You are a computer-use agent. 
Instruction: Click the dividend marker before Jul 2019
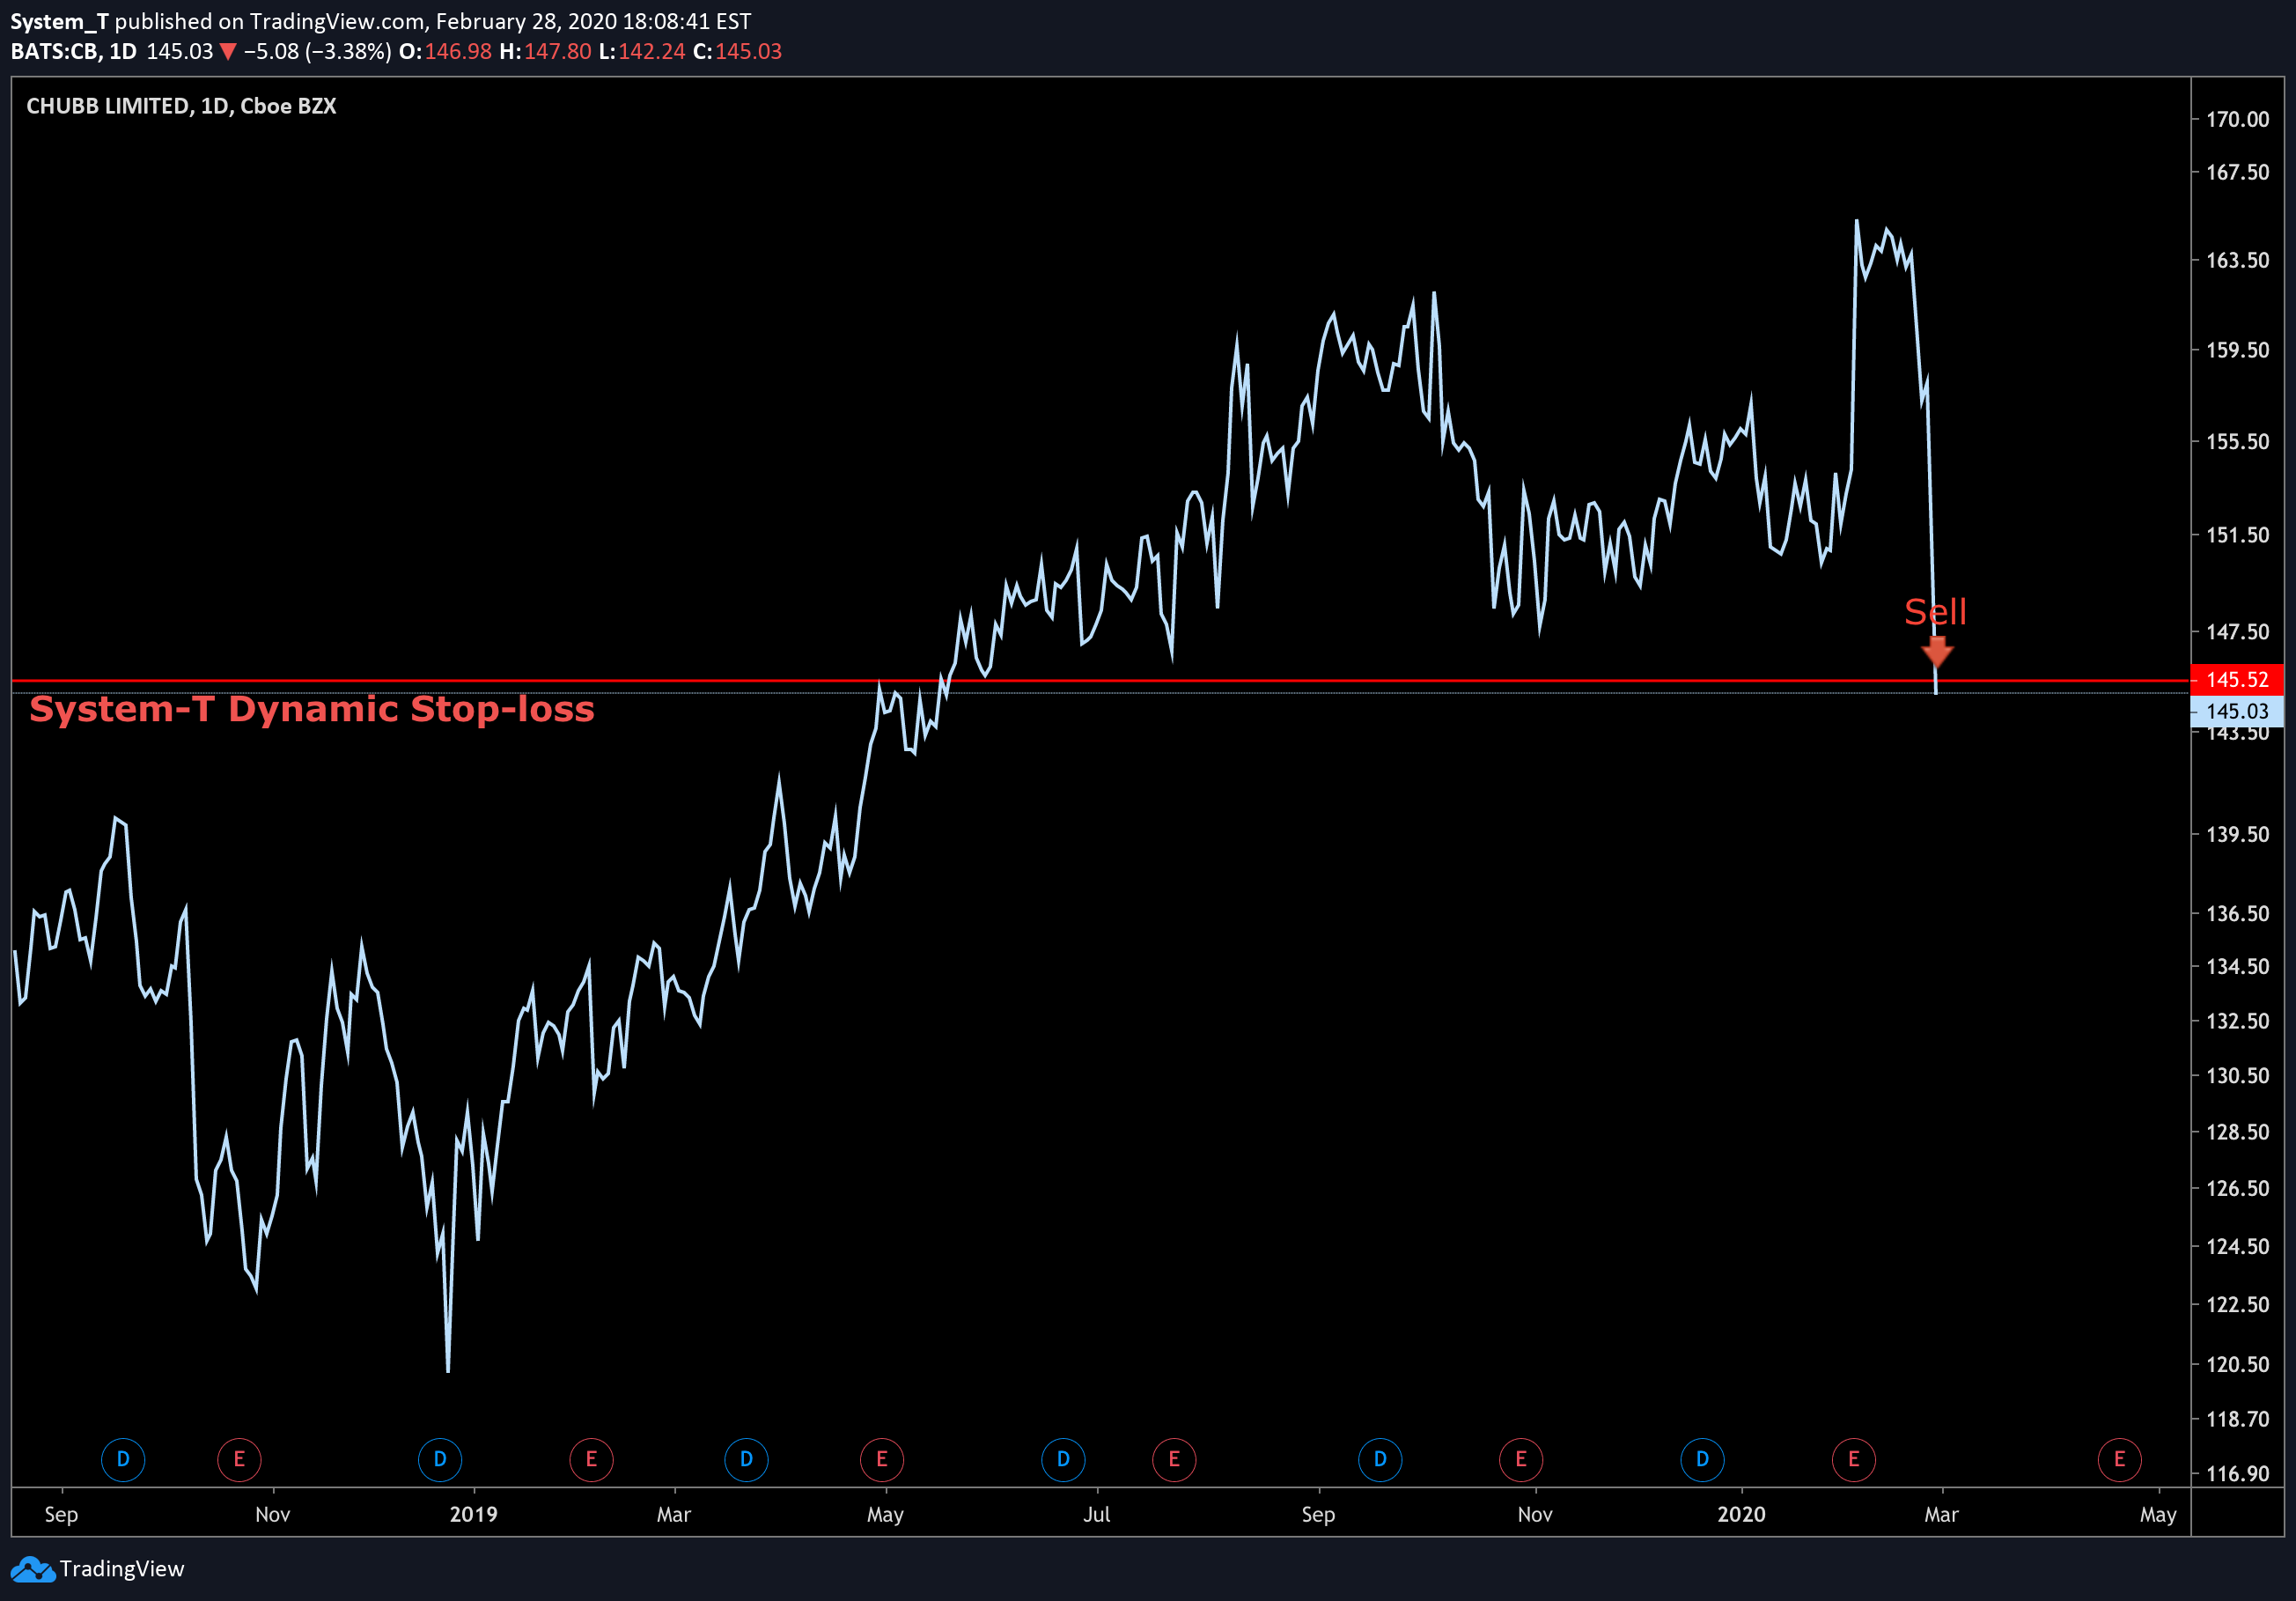click(1063, 1459)
